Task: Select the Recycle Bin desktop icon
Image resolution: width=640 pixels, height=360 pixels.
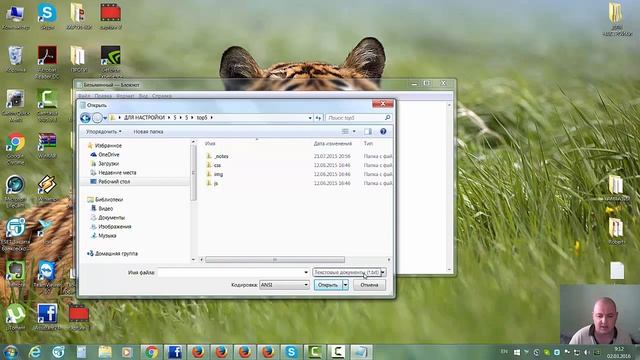Action: (x=15, y=59)
